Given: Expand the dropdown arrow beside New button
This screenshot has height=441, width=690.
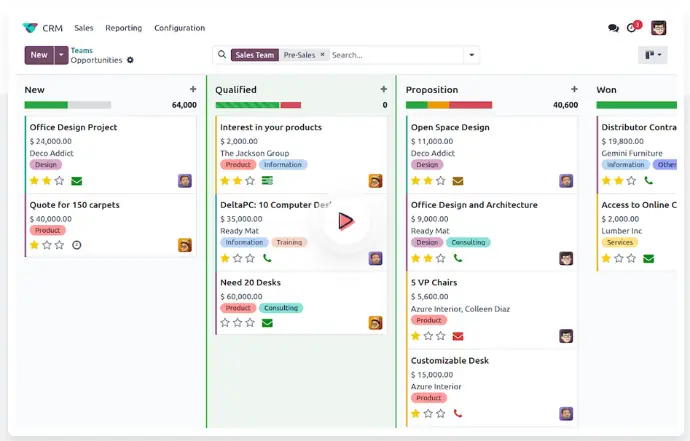Looking at the screenshot, I should tap(62, 55).
